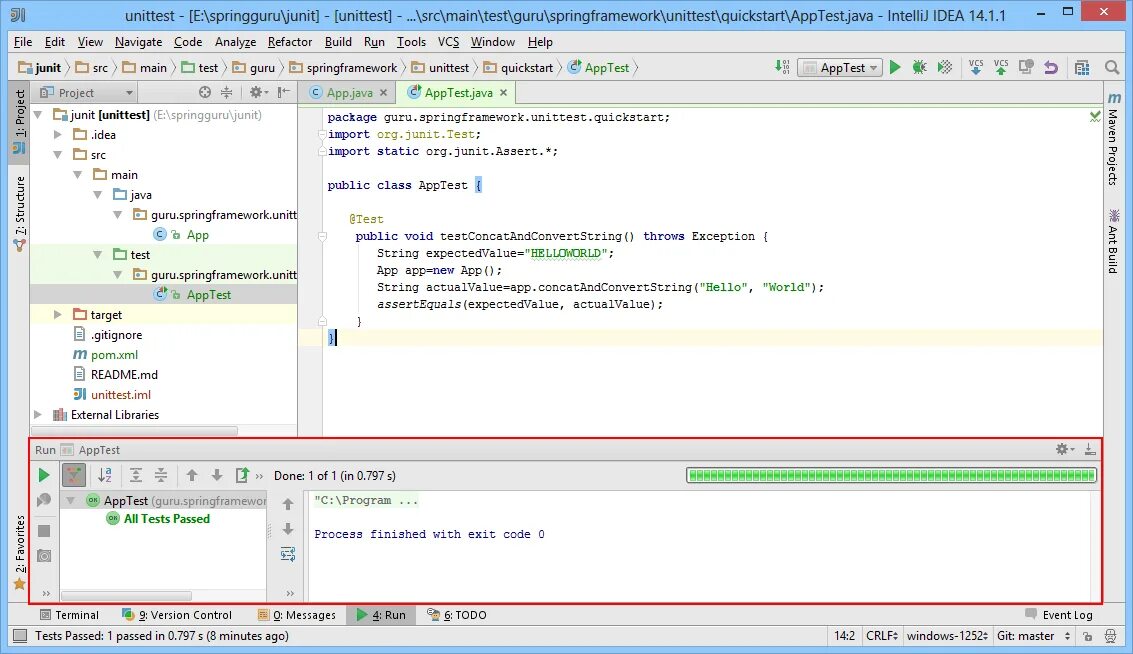
Task: Start debugging with the bug icon
Action: pyautogui.click(x=919, y=67)
